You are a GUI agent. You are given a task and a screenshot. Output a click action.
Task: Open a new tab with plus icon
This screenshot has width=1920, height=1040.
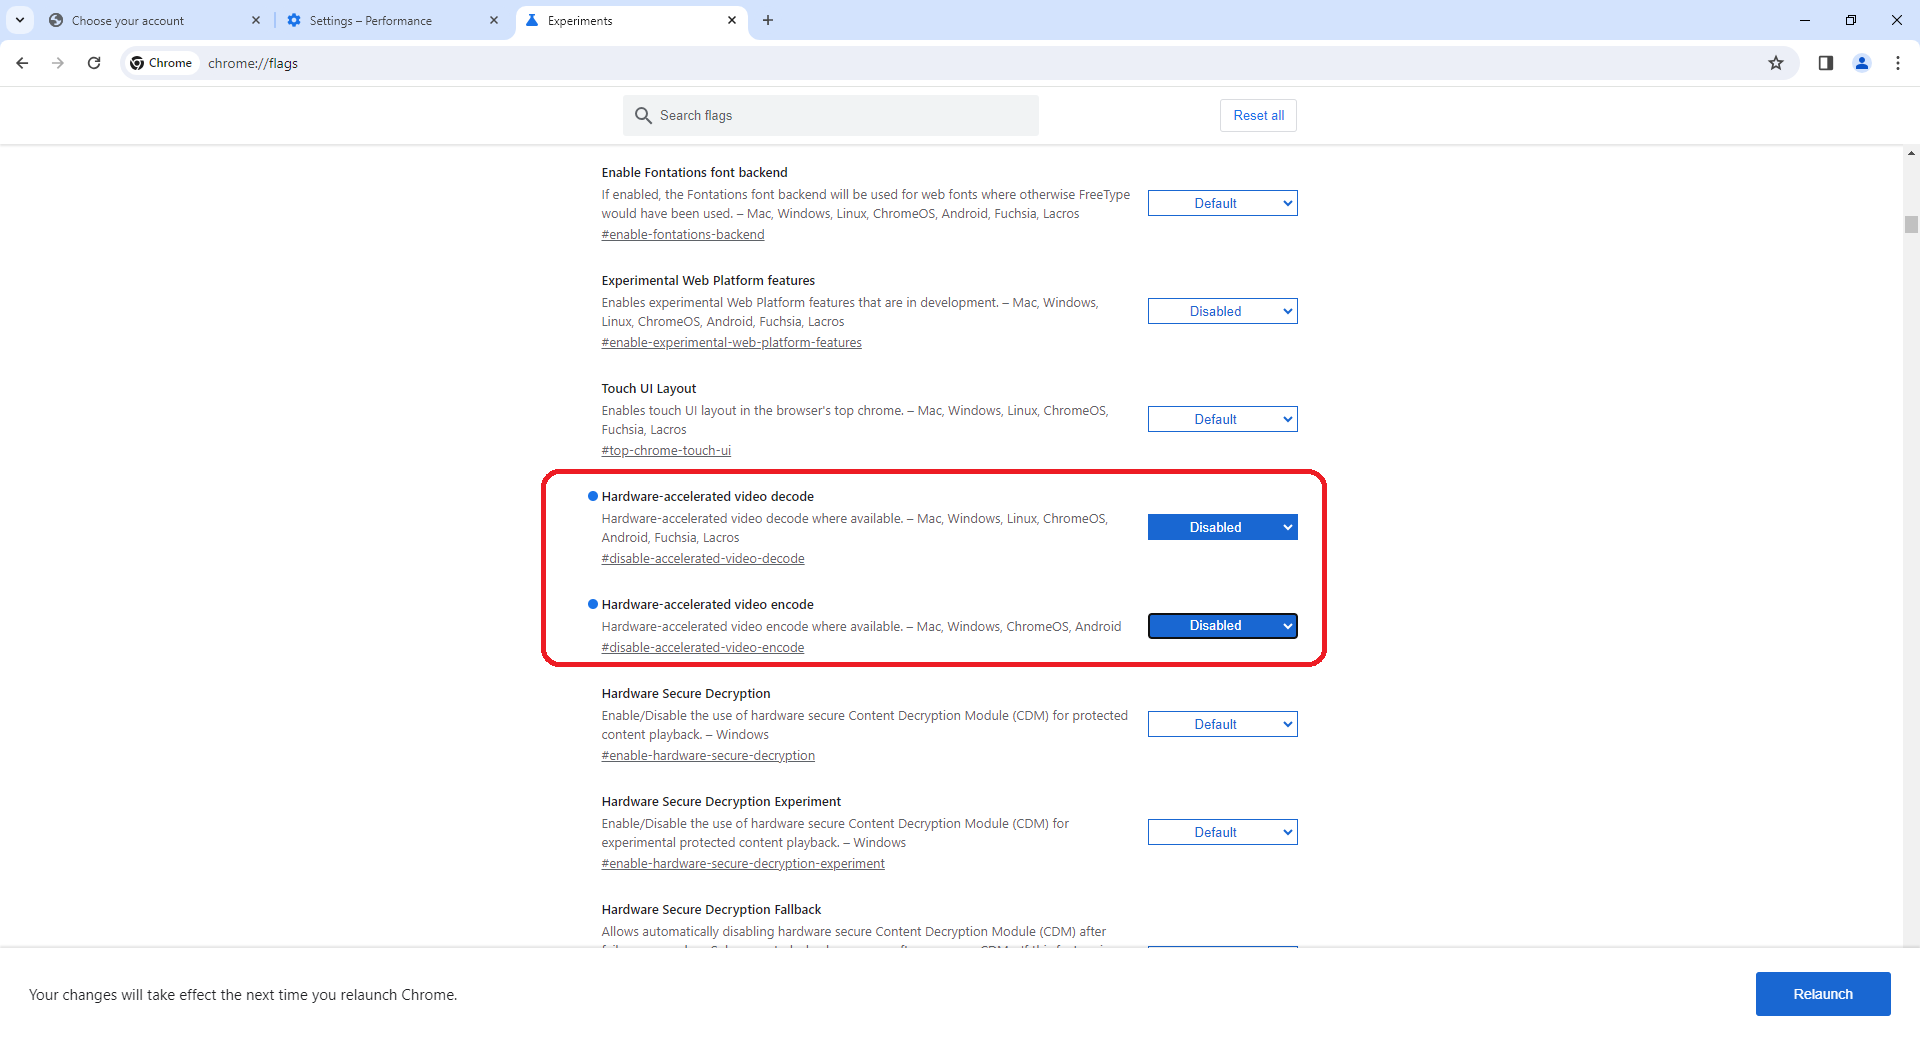[768, 20]
